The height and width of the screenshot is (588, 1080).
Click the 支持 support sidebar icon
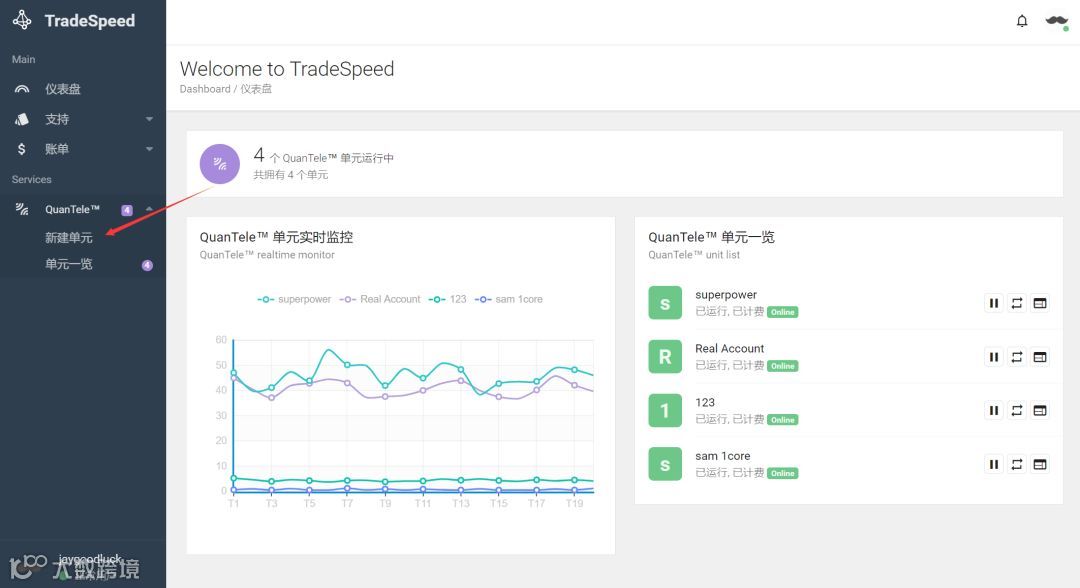click(x=22, y=119)
